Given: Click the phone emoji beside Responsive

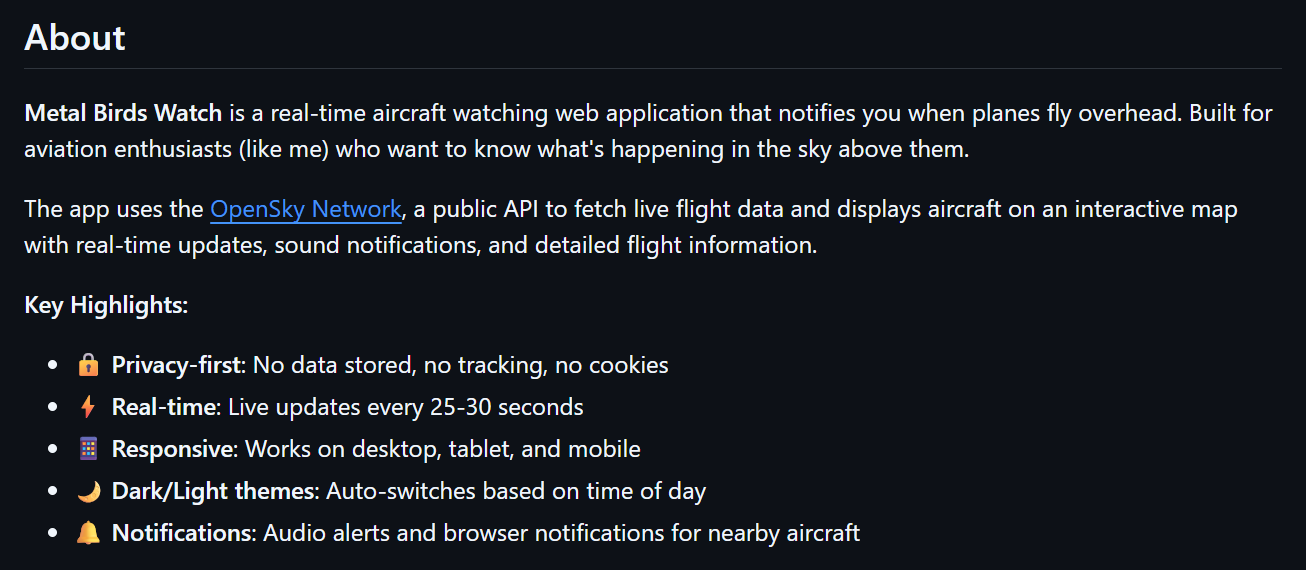Looking at the screenshot, I should pos(88,450).
